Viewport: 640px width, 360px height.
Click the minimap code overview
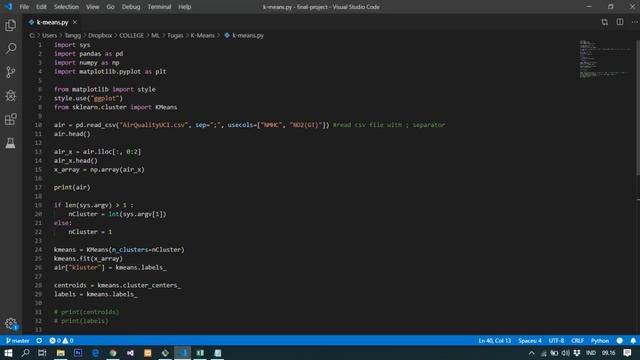pos(605,59)
